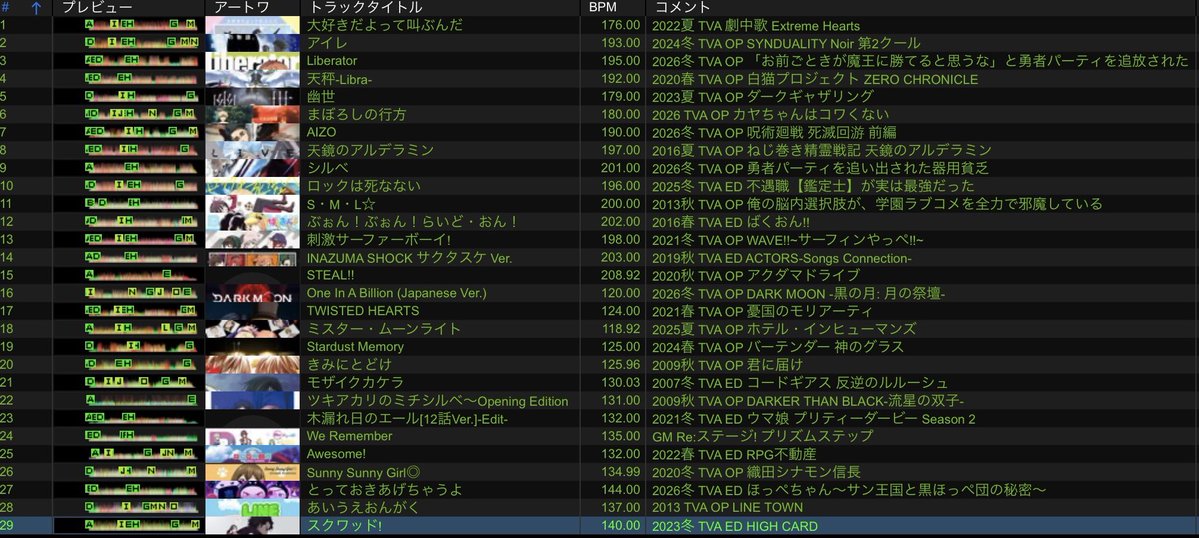
Task: Select track title まぼろしの行方
Action: [x=356, y=115]
